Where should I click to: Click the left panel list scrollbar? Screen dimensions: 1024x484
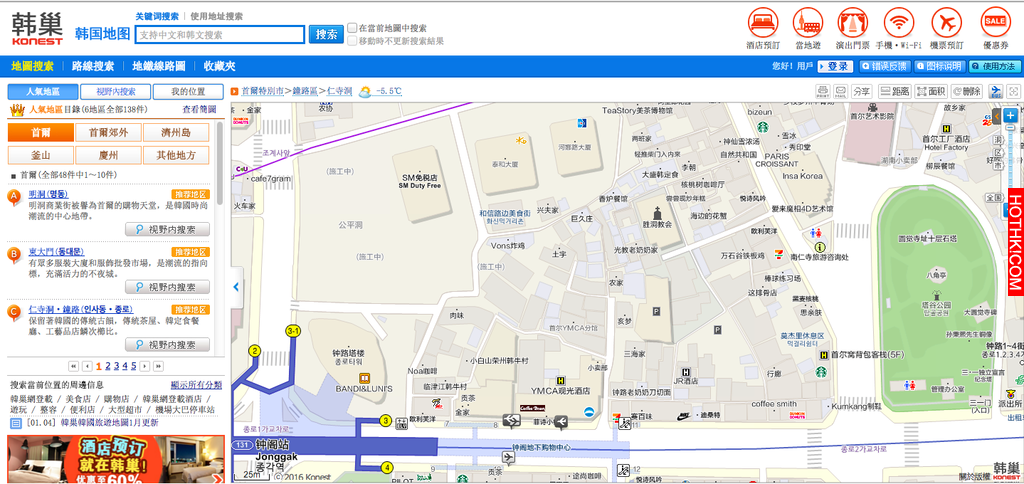(220, 163)
